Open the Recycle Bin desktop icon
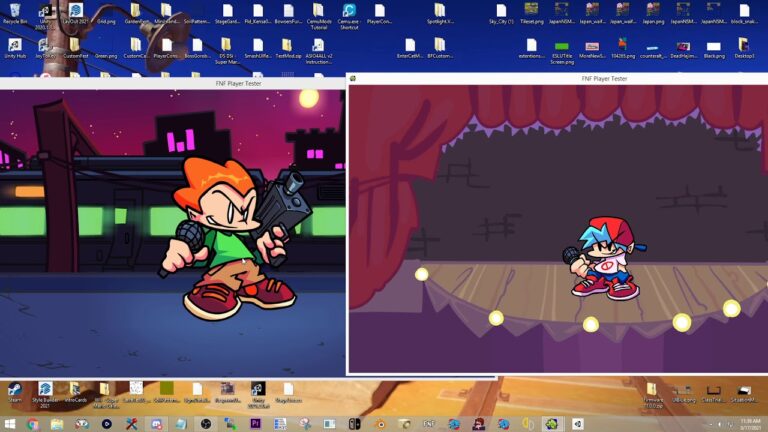The image size is (768, 432). [x=15, y=11]
